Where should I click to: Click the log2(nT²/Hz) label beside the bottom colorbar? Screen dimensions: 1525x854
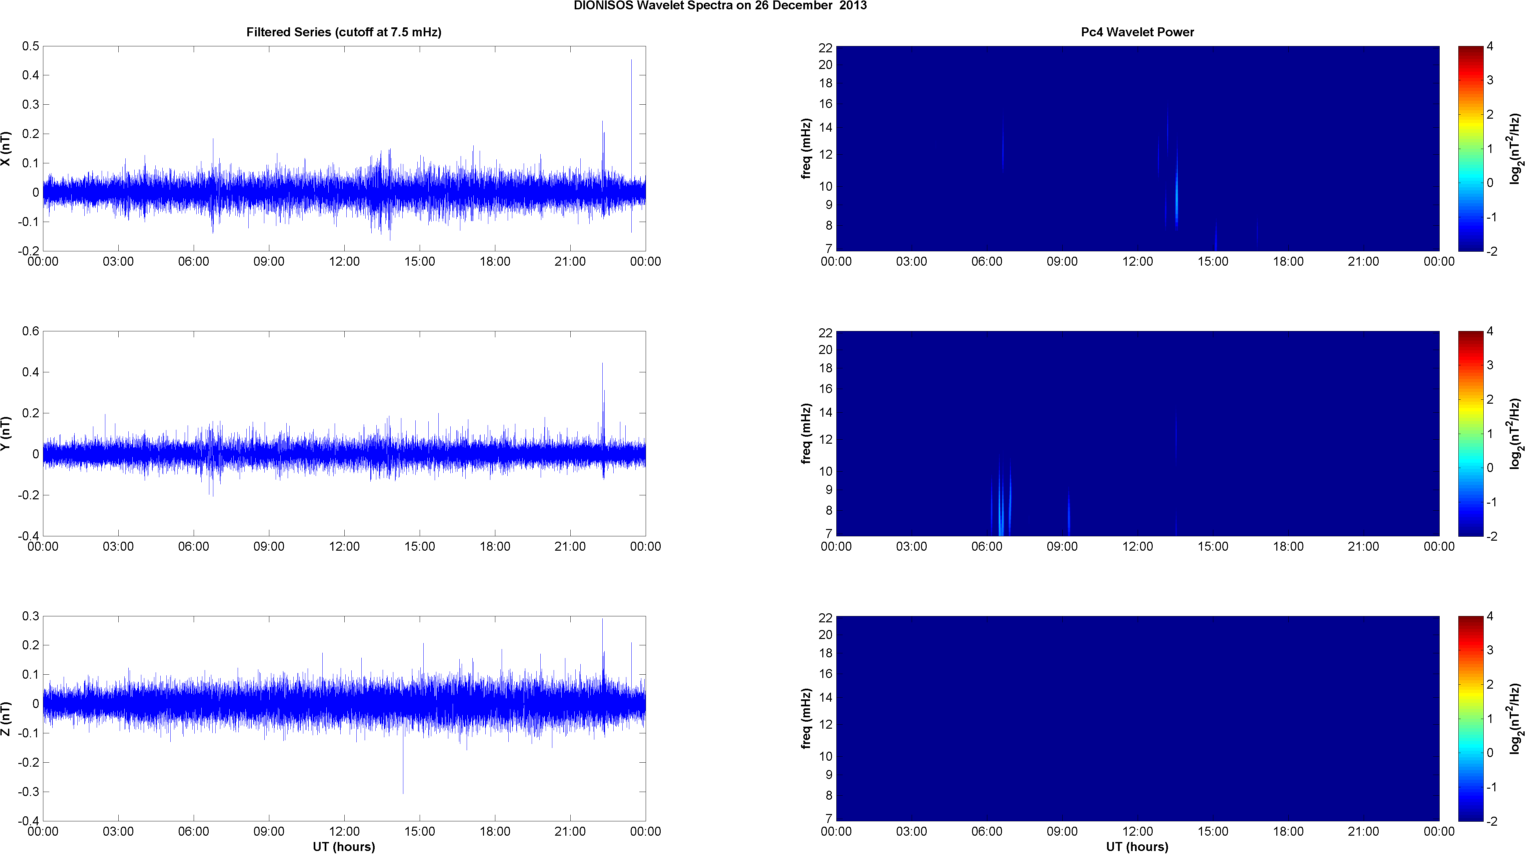coord(1516,718)
